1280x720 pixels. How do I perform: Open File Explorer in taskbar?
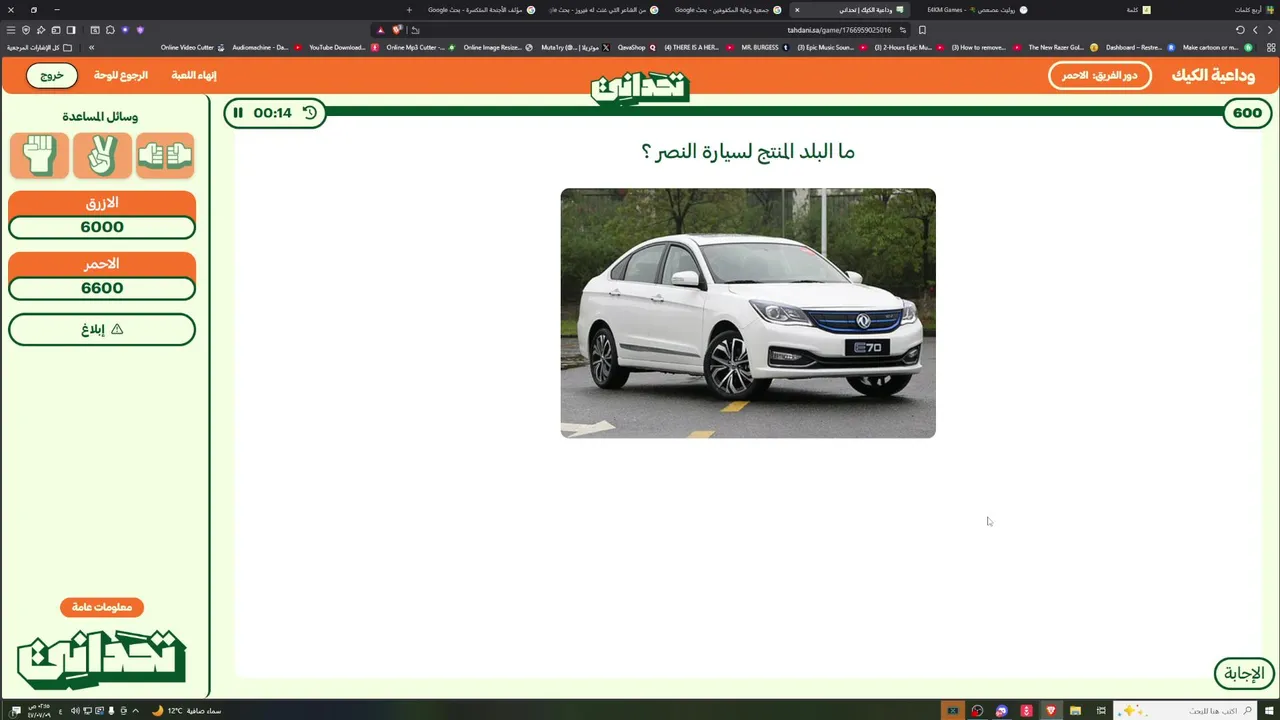(1076, 711)
